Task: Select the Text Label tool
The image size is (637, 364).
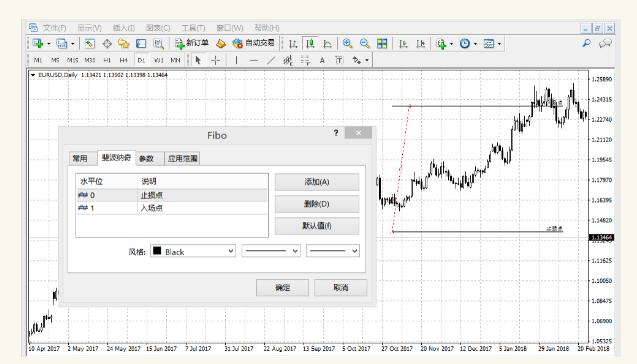Action: [339, 60]
